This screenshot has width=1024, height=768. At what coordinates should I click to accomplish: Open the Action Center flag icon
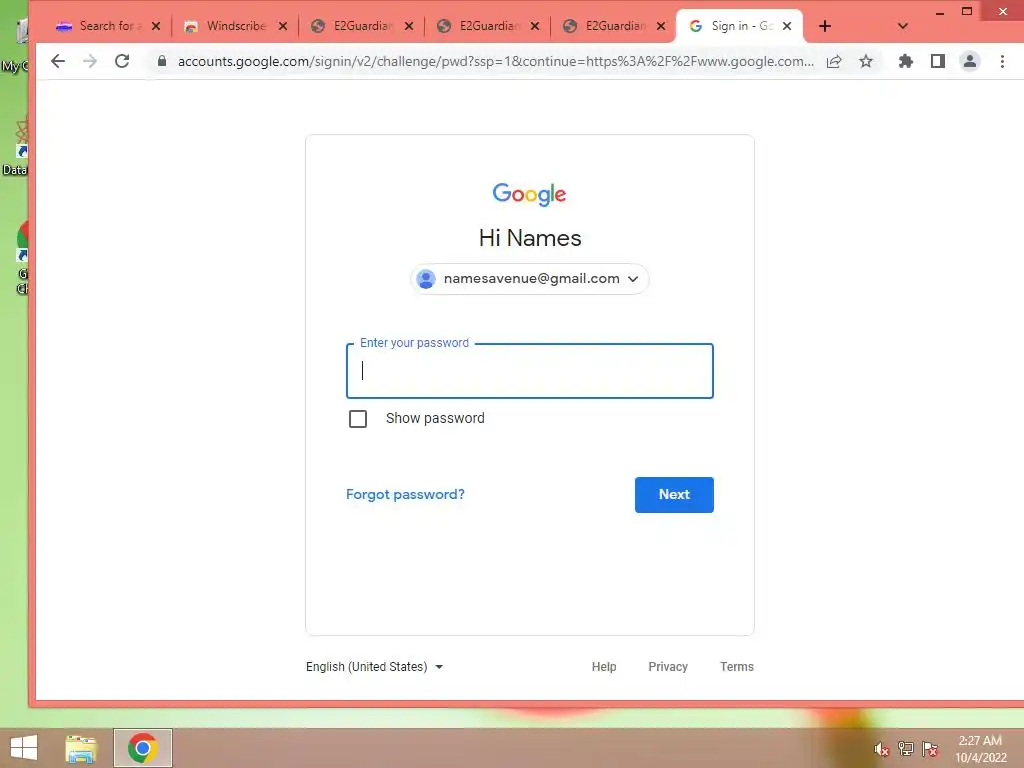(x=930, y=749)
